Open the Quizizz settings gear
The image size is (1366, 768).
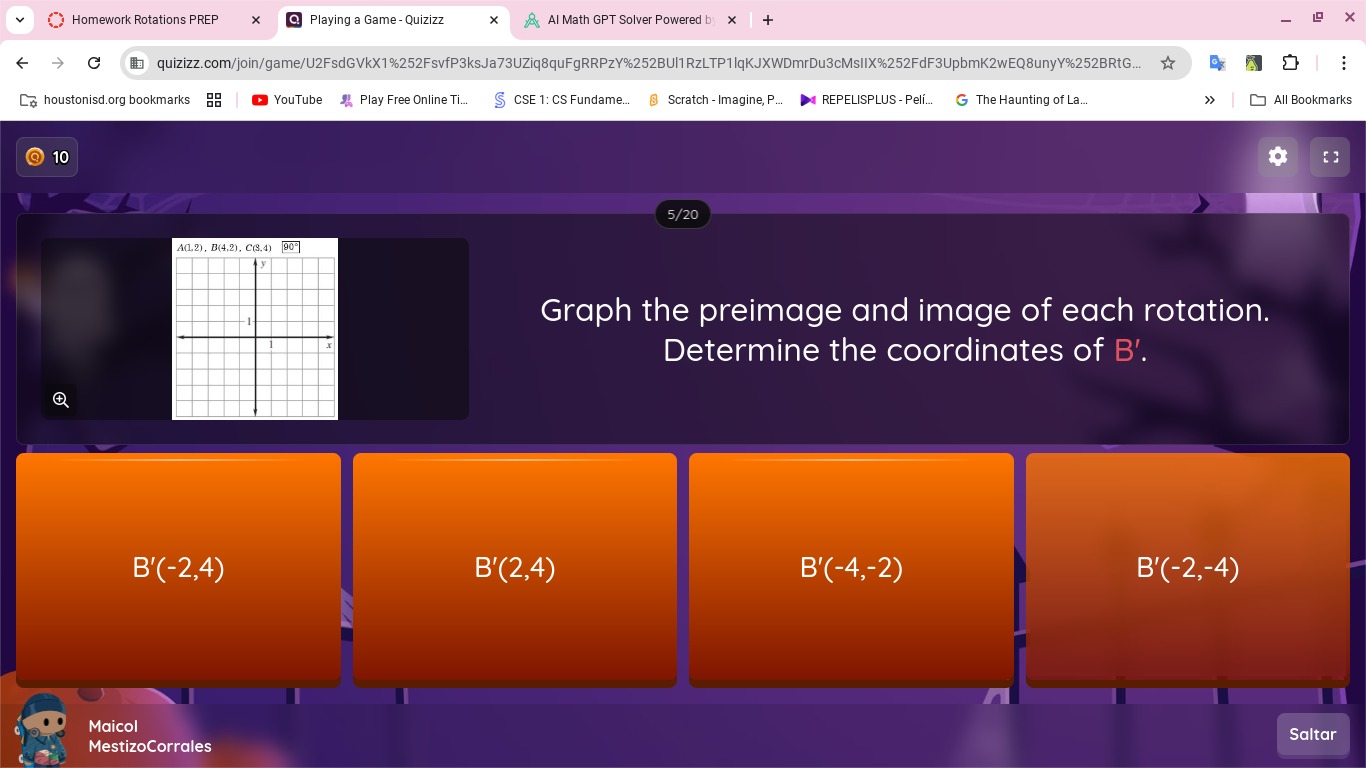pyautogui.click(x=1277, y=157)
